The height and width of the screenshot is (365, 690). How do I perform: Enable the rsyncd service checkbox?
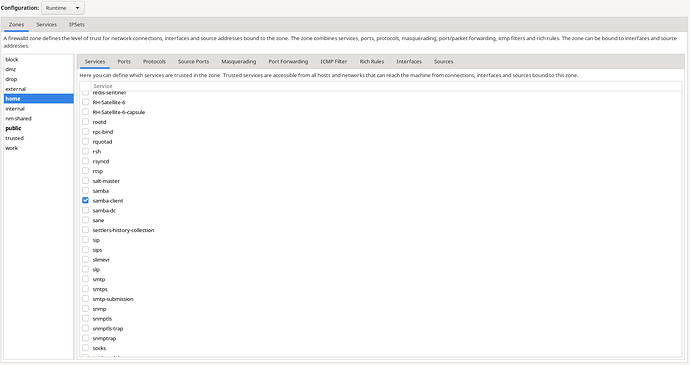pyautogui.click(x=85, y=161)
